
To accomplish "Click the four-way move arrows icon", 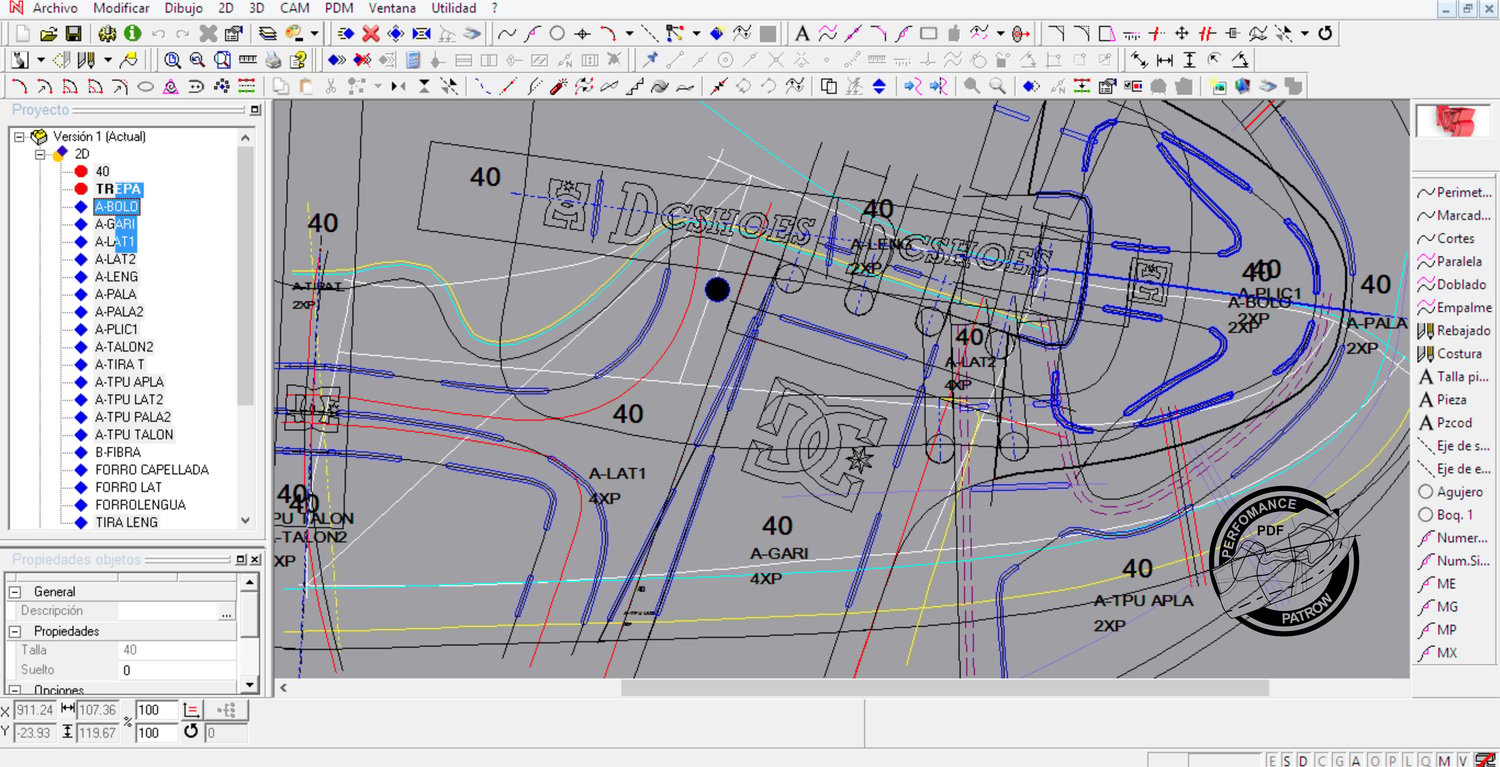I will [1181, 34].
